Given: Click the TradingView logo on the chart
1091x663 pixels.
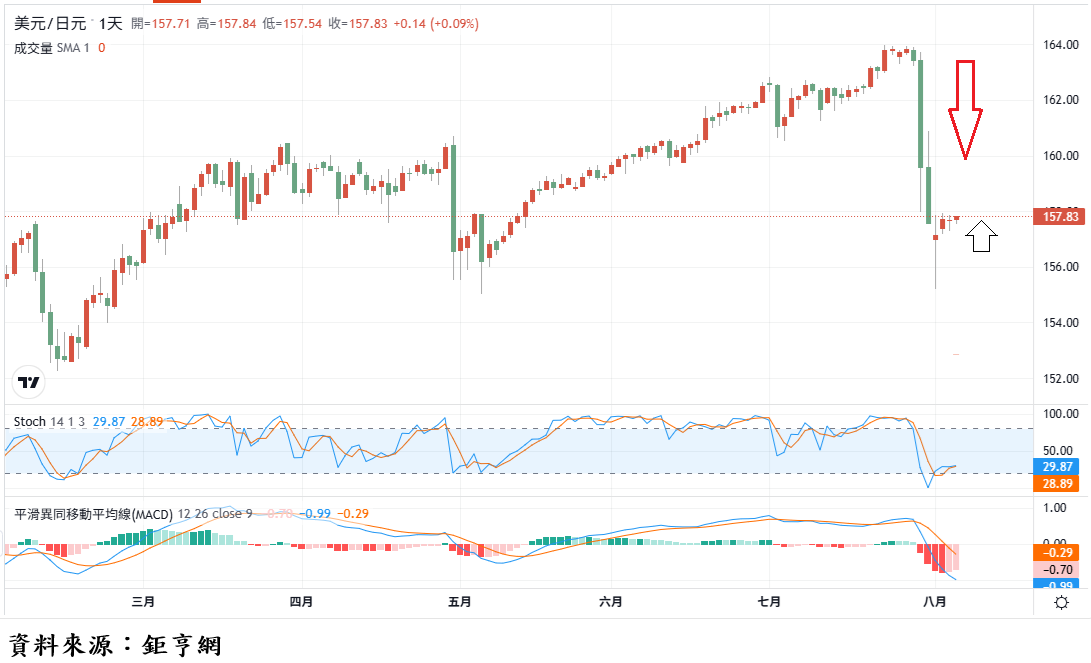Looking at the screenshot, I should [x=29, y=382].
